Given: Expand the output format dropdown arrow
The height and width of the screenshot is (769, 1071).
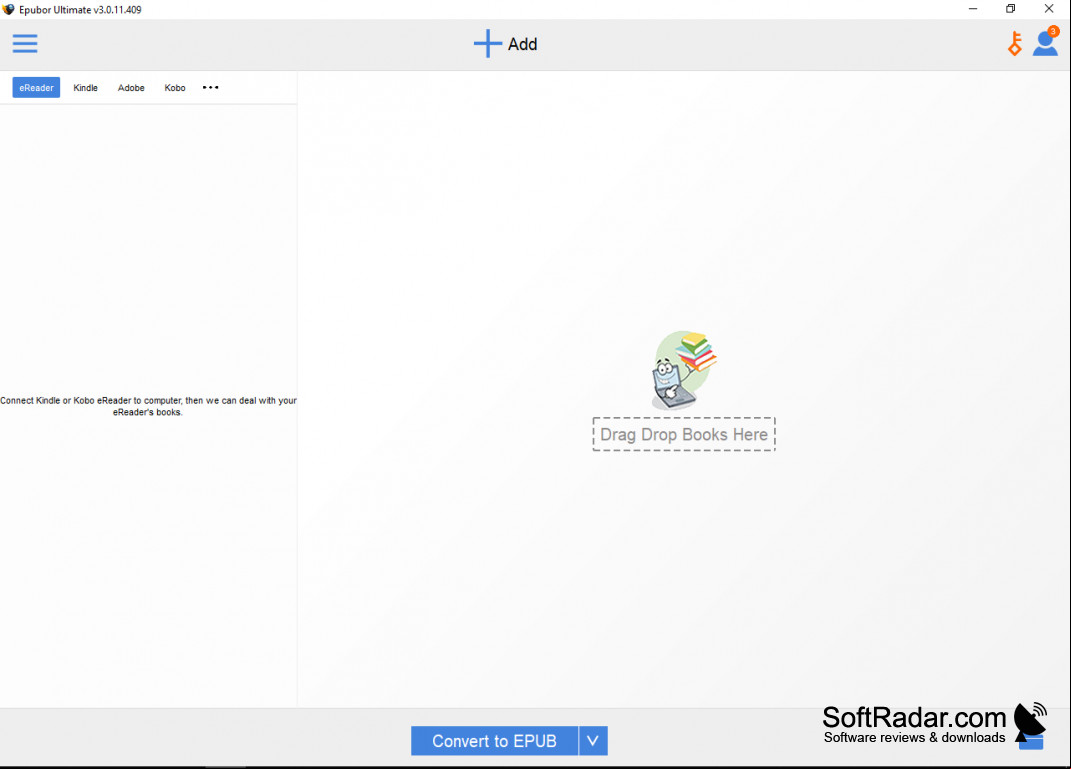Looking at the screenshot, I should 593,741.
